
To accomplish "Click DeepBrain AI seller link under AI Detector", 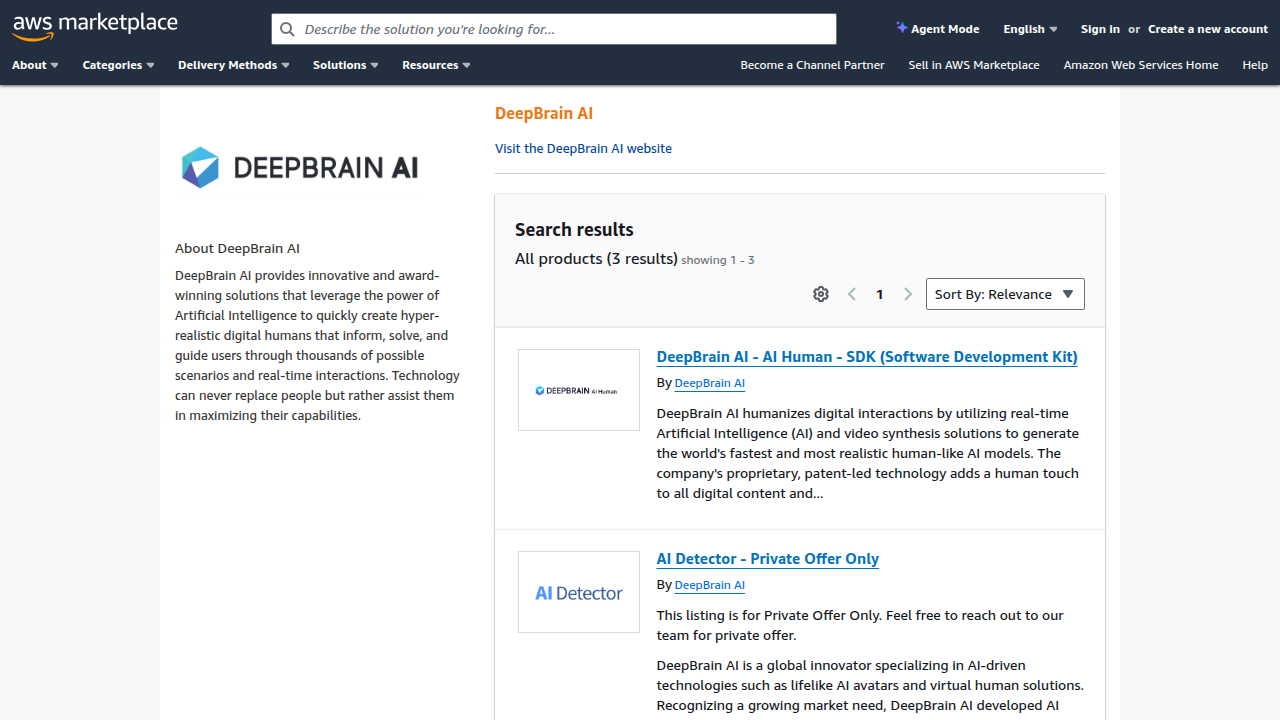I will pos(710,585).
